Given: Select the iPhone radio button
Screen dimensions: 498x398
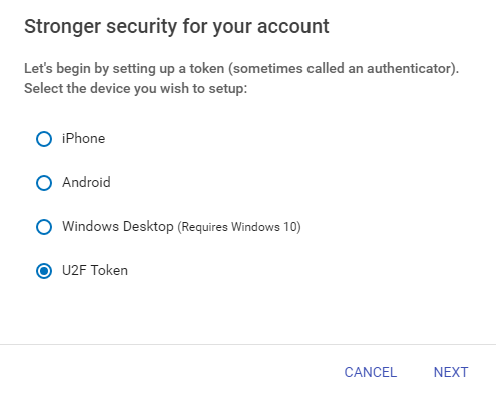Looking at the screenshot, I should (x=44, y=139).
